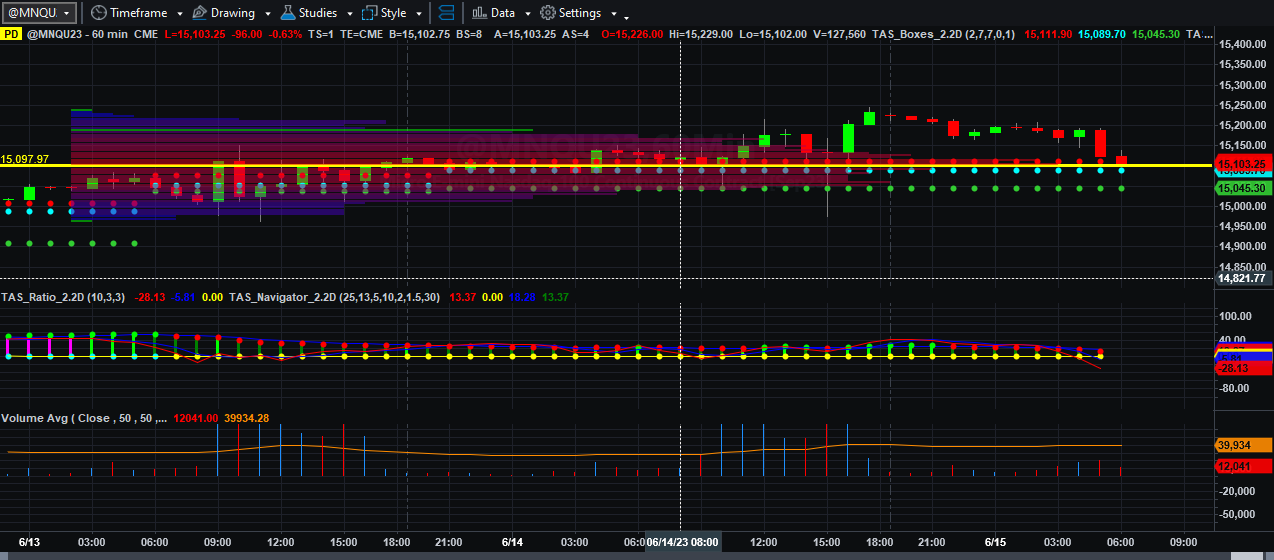Image resolution: width=1274 pixels, height=560 pixels.
Task: Expand the Timeframe dropdown arrow
Action: click(179, 14)
